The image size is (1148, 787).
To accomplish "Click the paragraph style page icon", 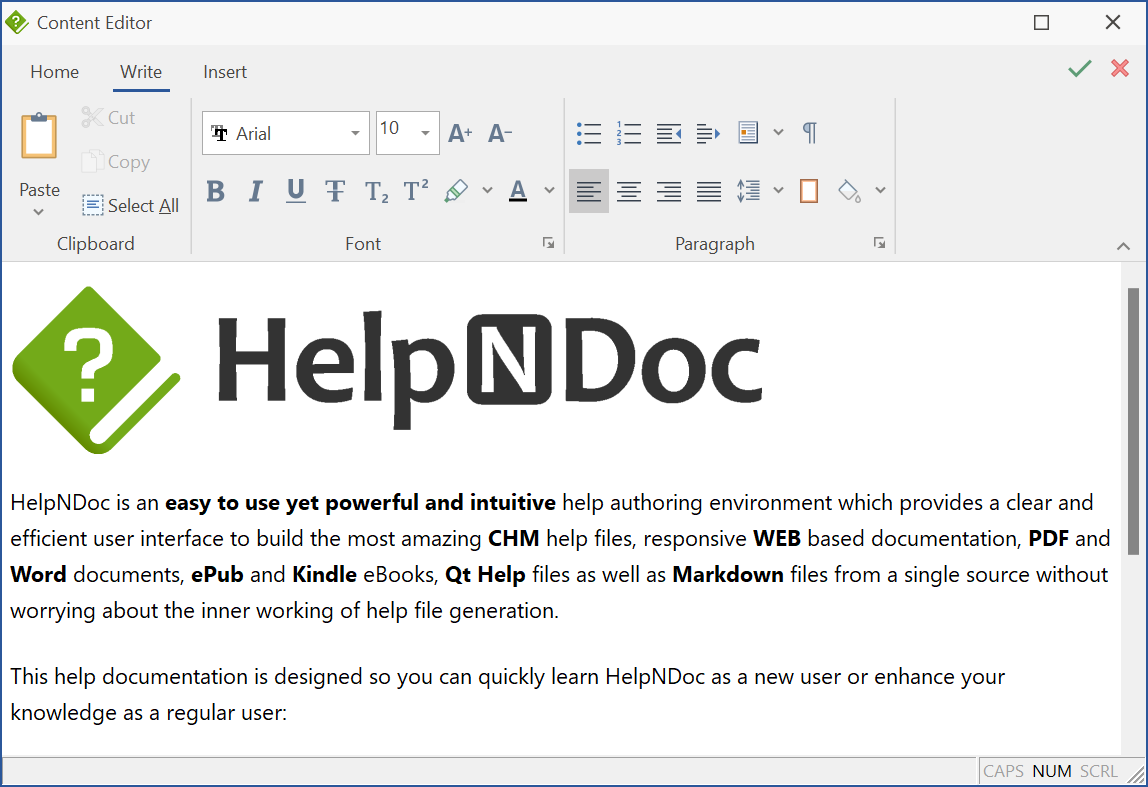I will tap(748, 133).
